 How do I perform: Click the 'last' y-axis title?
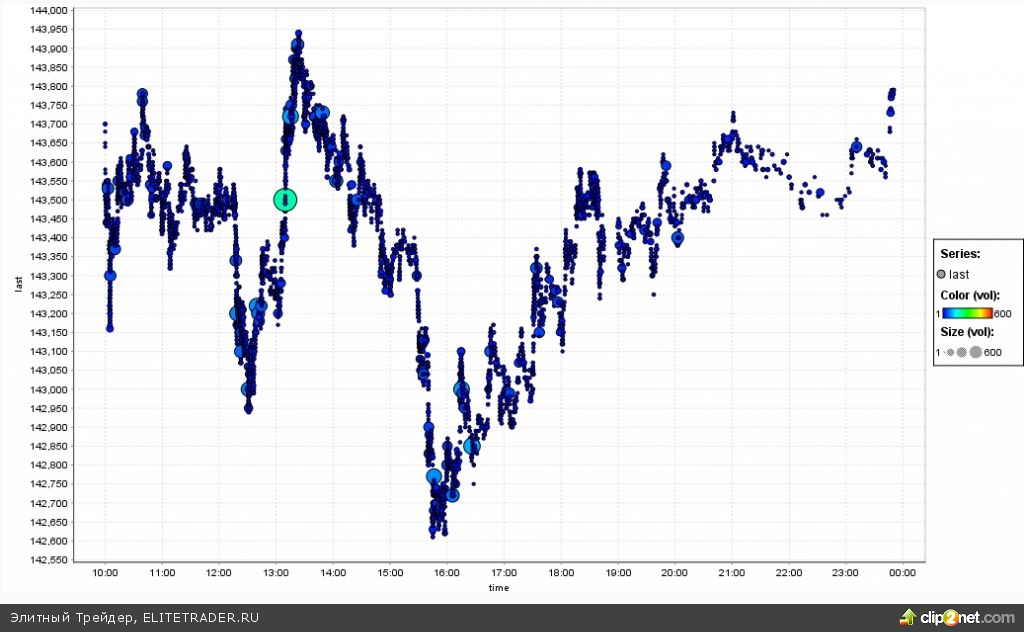click(18, 285)
